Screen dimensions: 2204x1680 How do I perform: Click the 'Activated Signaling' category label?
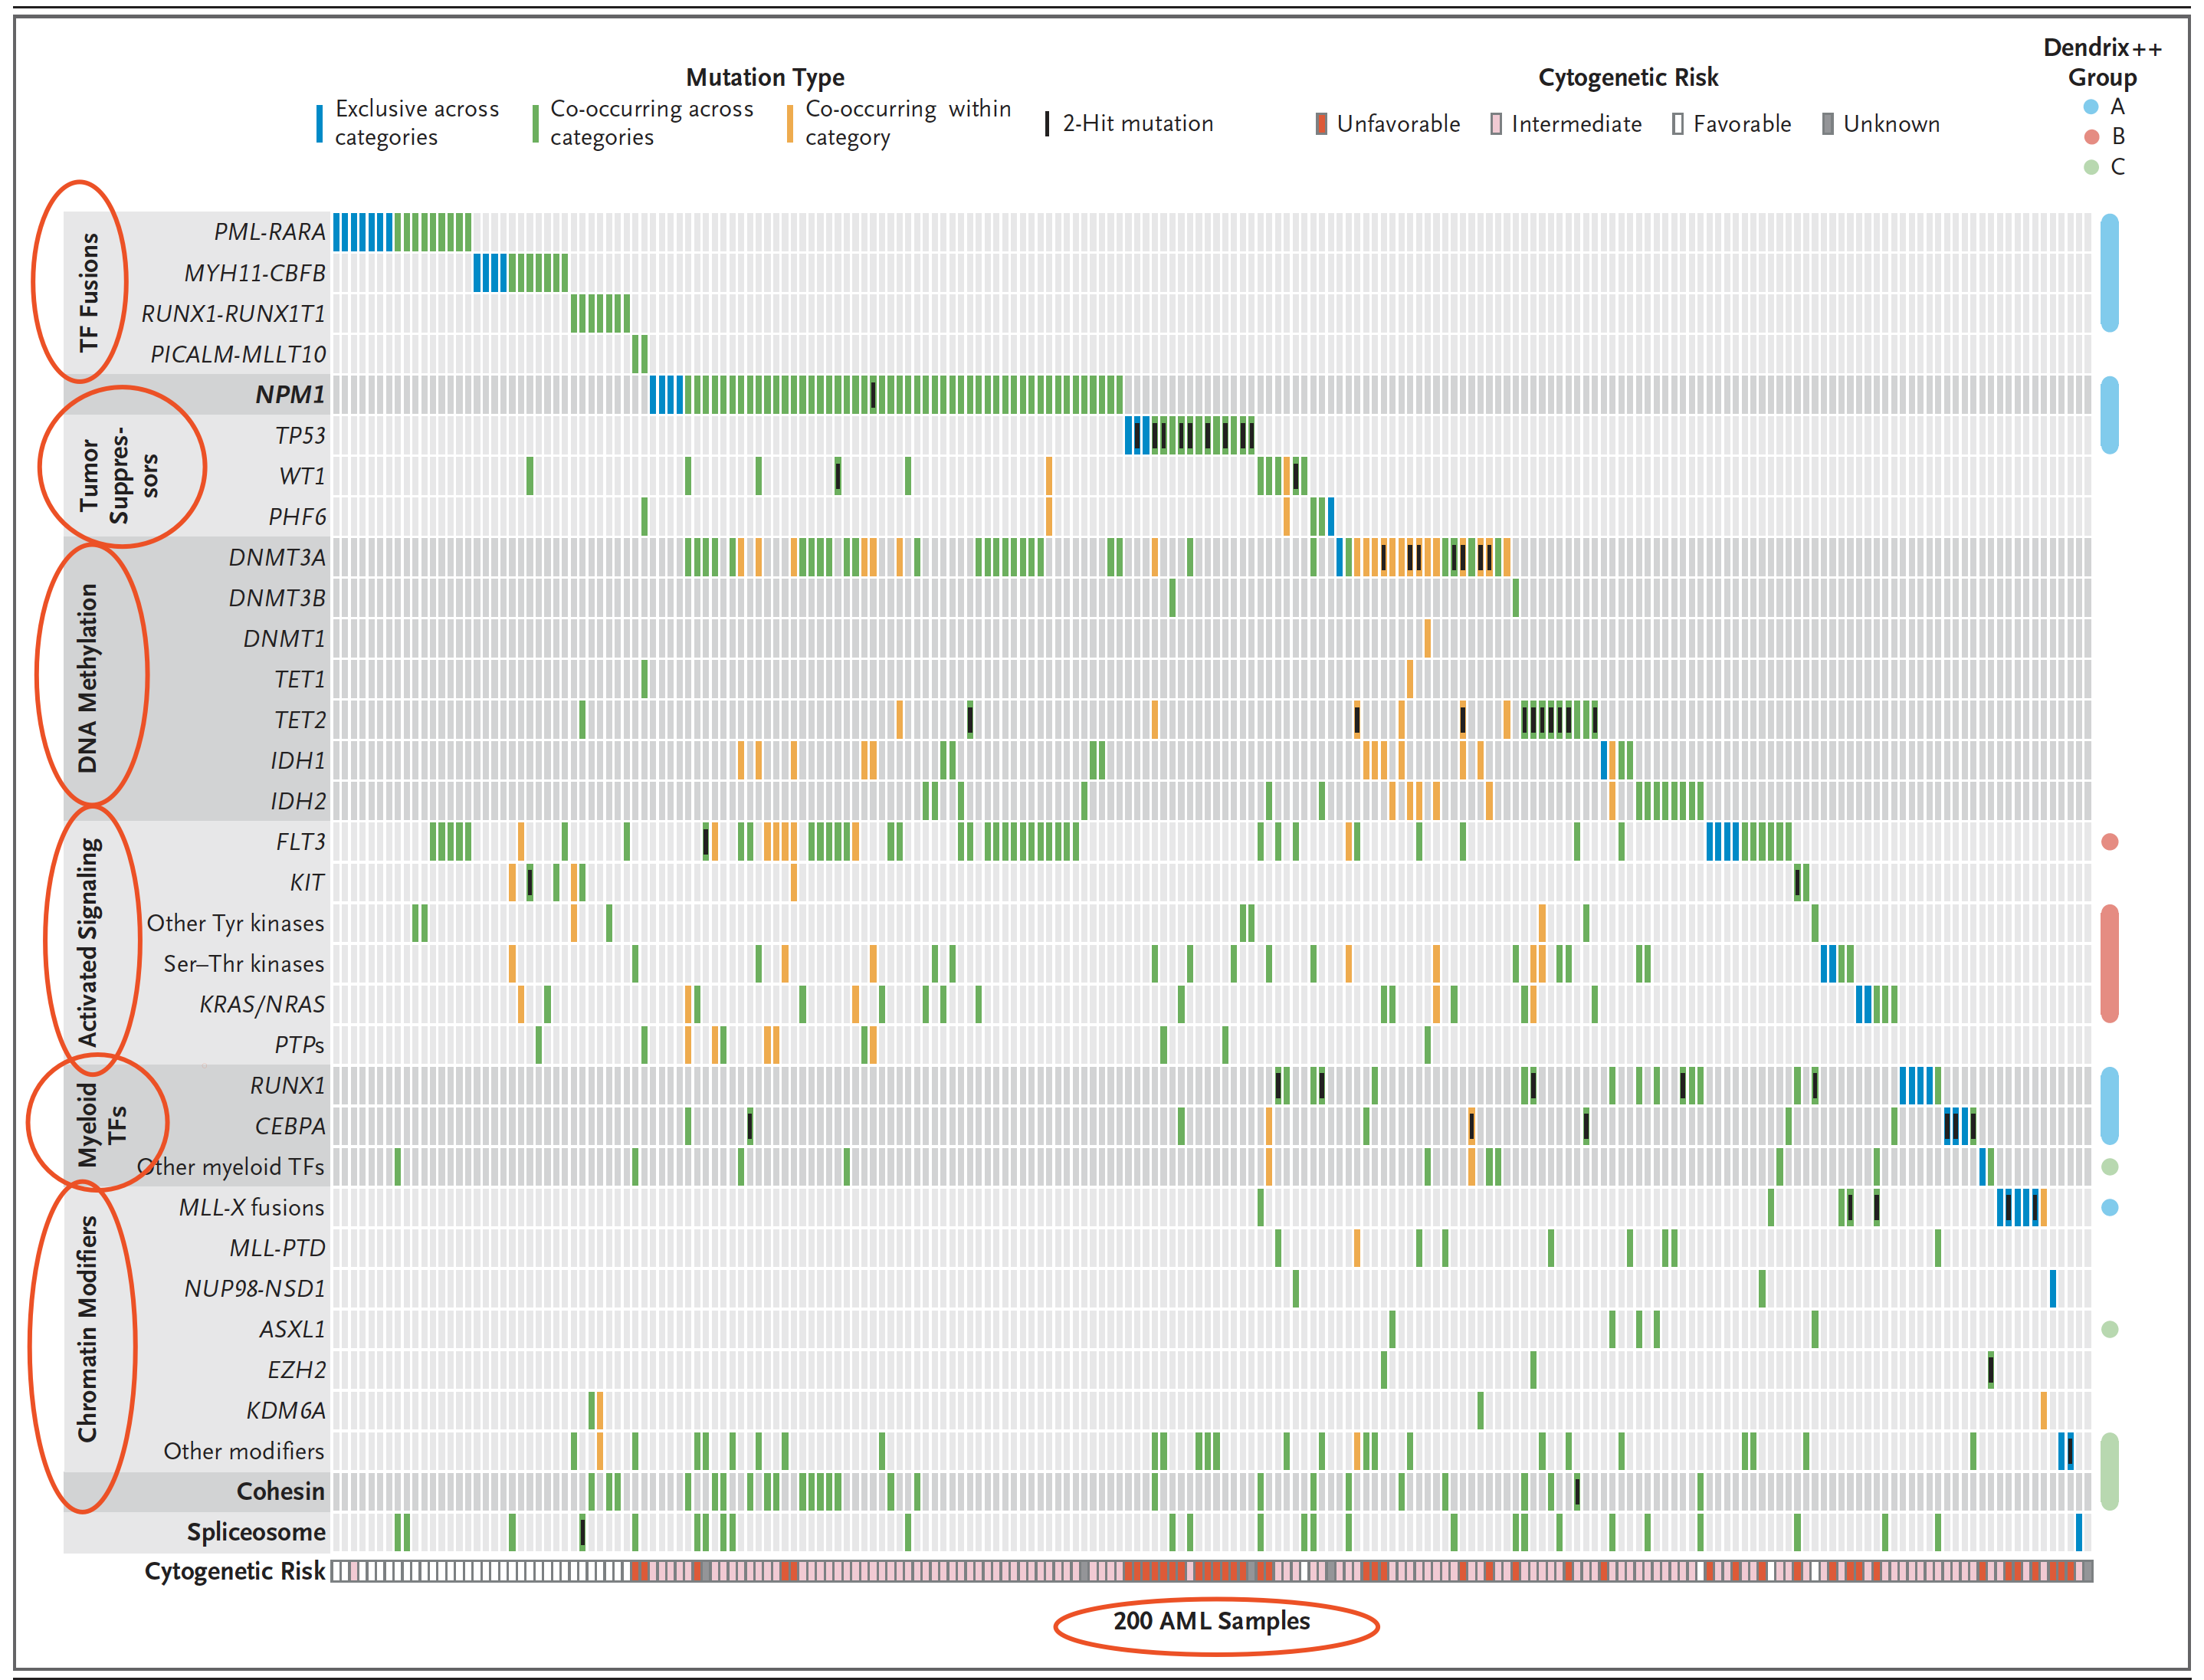[x=88, y=943]
